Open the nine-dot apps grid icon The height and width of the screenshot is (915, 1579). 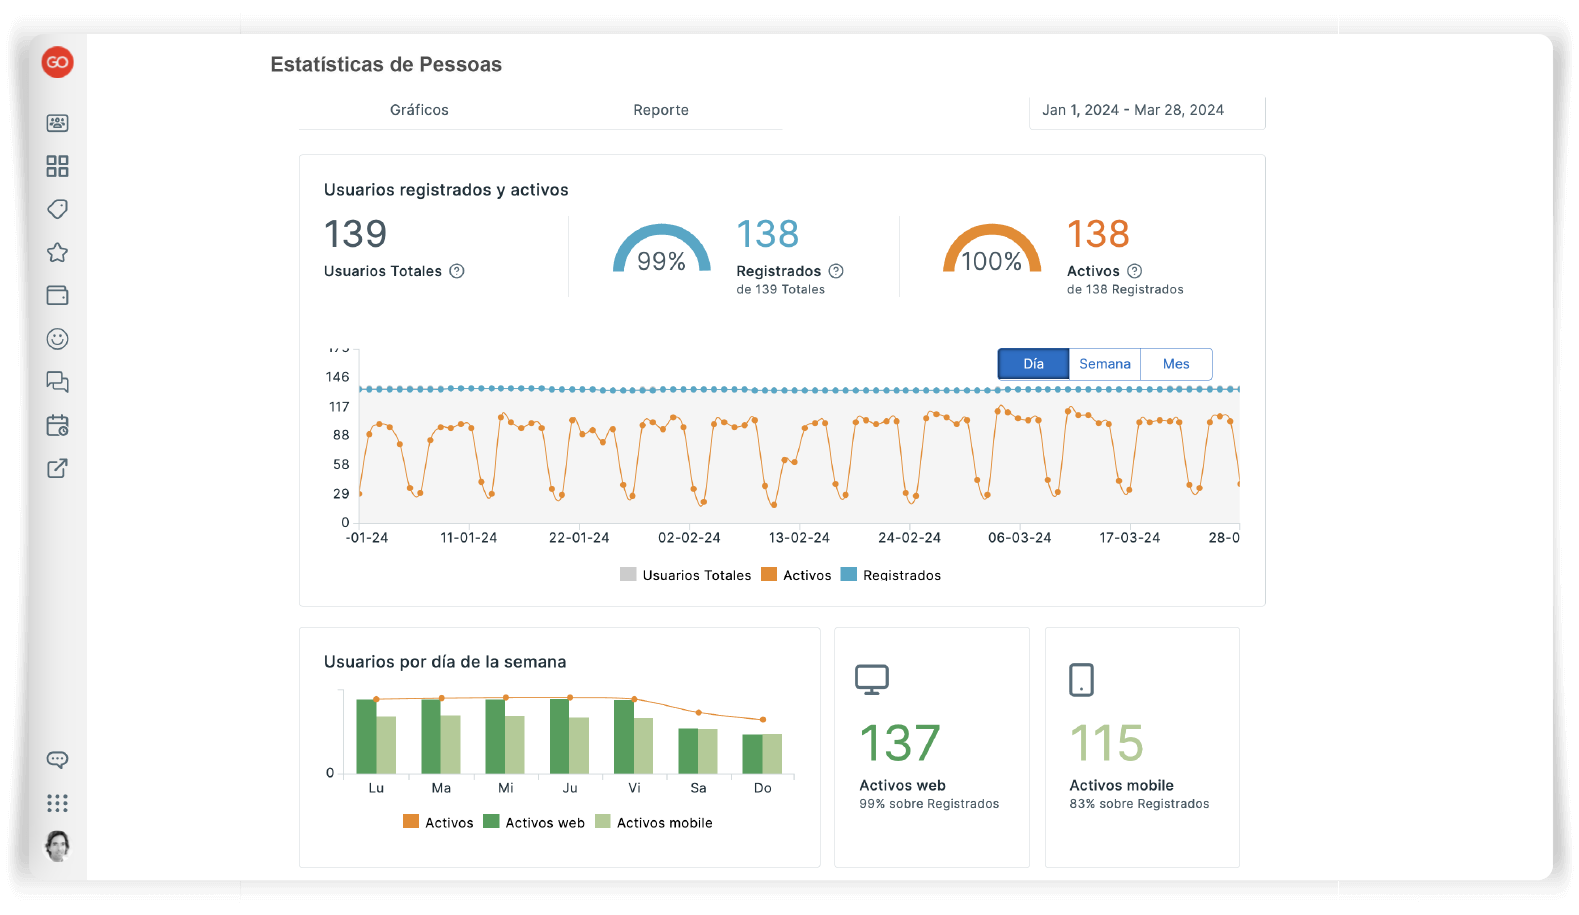coord(57,803)
